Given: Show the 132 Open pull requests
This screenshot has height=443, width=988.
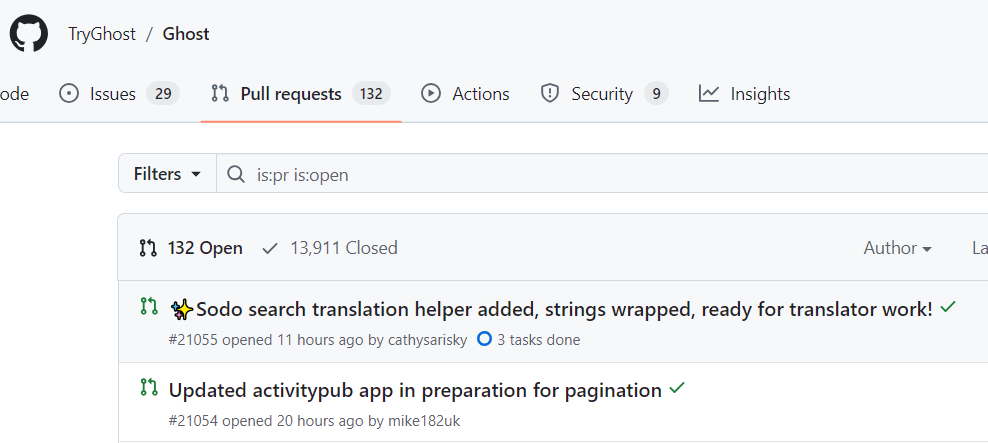Looking at the screenshot, I should 191,248.
